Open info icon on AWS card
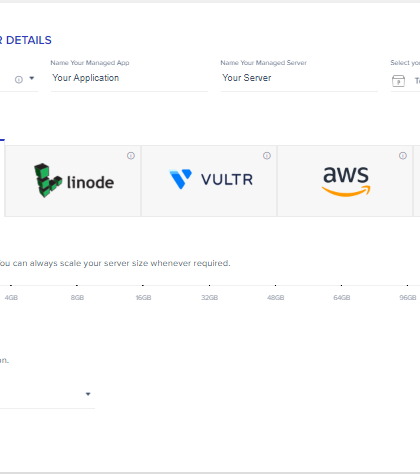This screenshot has width=420, height=474. coord(403,156)
